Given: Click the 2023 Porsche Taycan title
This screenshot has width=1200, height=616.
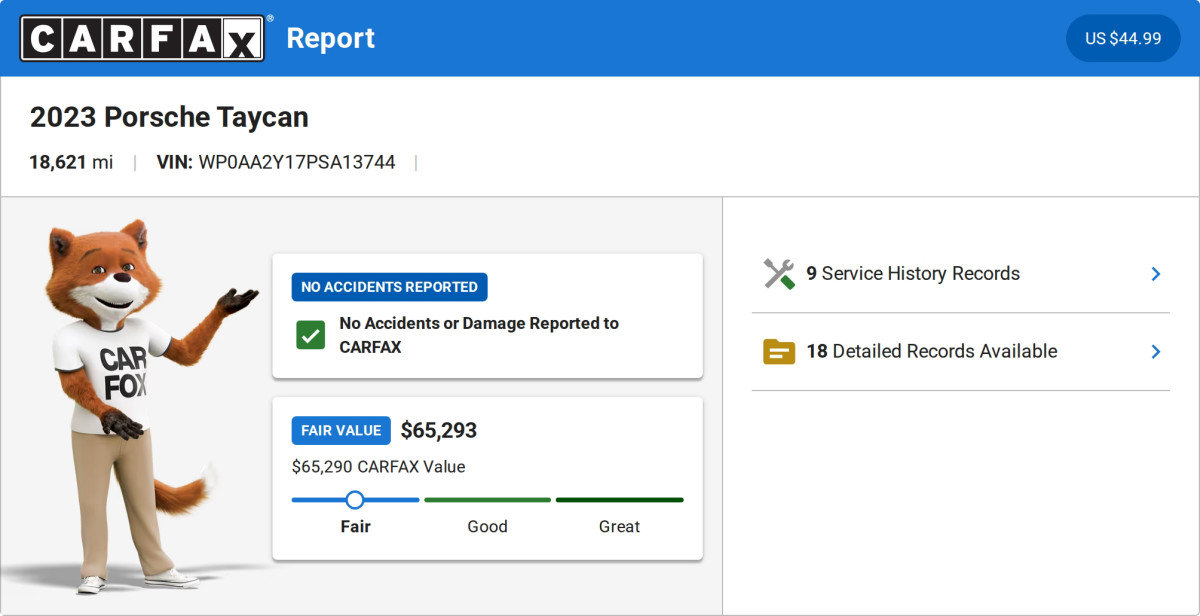Looking at the screenshot, I should click(x=169, y=117).
